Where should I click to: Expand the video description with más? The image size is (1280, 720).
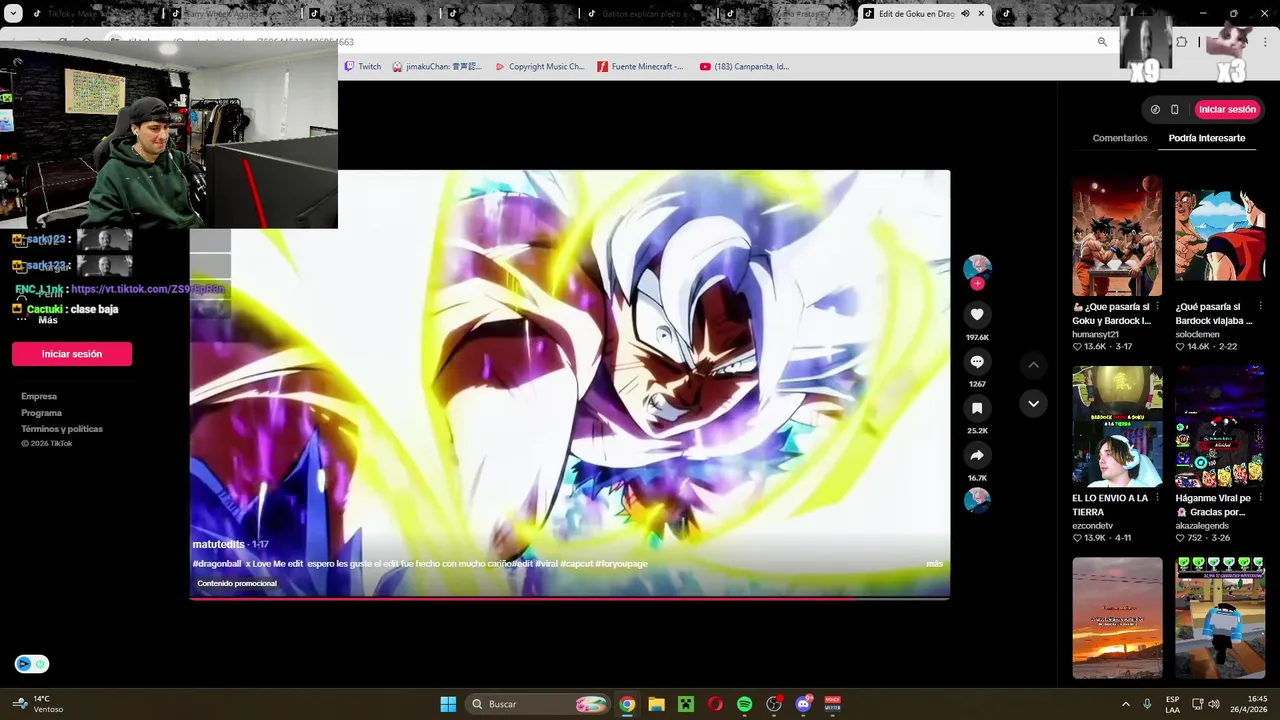[934, 564]
